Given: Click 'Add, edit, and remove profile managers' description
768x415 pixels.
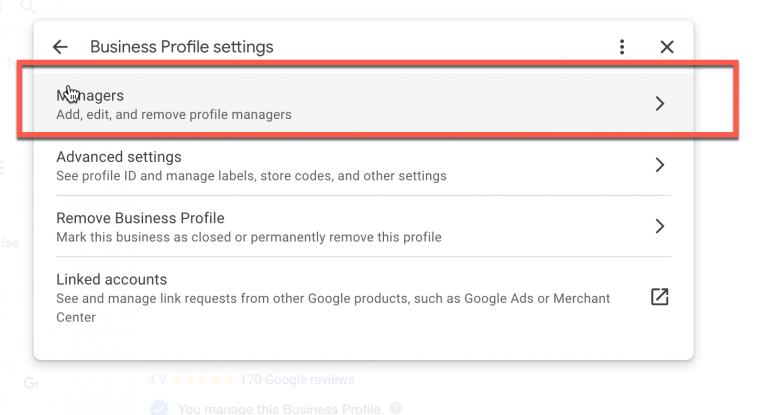Looking at the screenshot, I should 174,114.
